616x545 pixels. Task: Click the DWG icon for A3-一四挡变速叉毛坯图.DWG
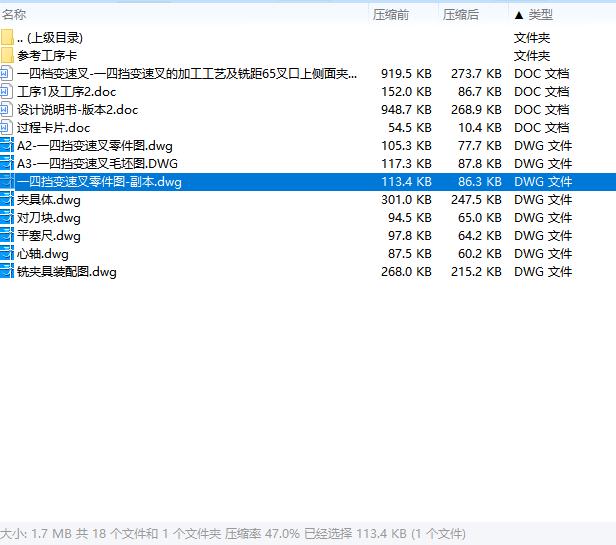pos(7,163)
